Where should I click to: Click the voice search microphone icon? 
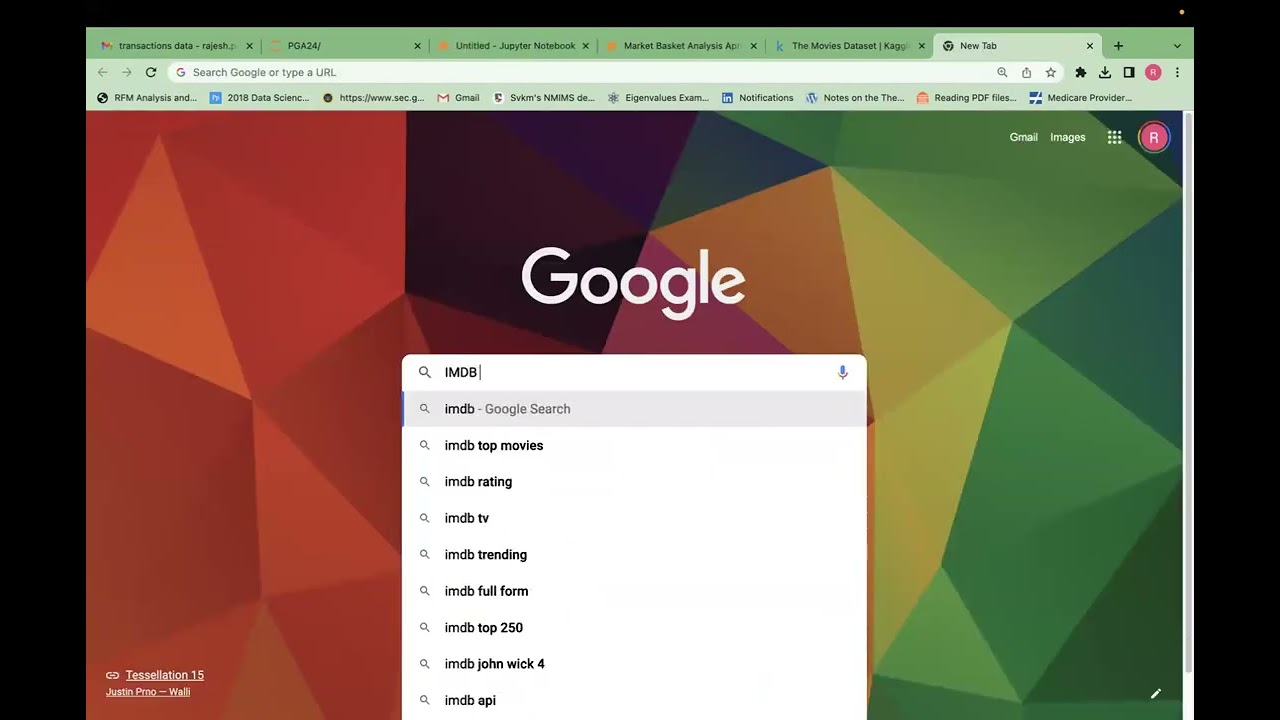point(843,372)
